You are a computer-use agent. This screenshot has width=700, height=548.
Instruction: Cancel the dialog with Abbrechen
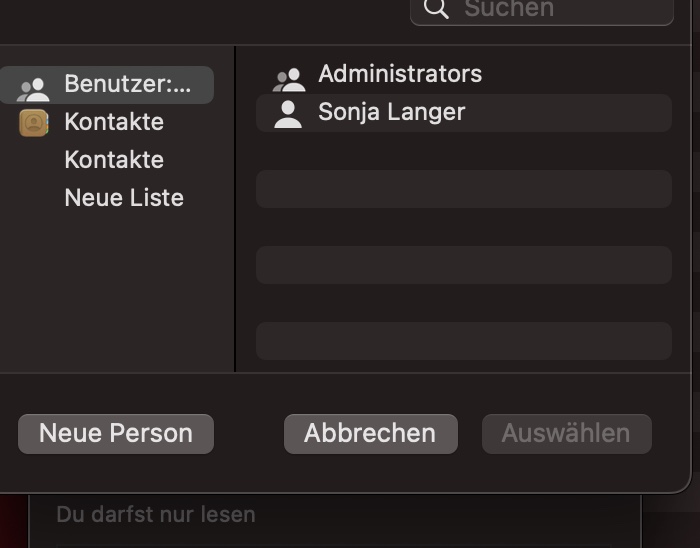point(370,434)
